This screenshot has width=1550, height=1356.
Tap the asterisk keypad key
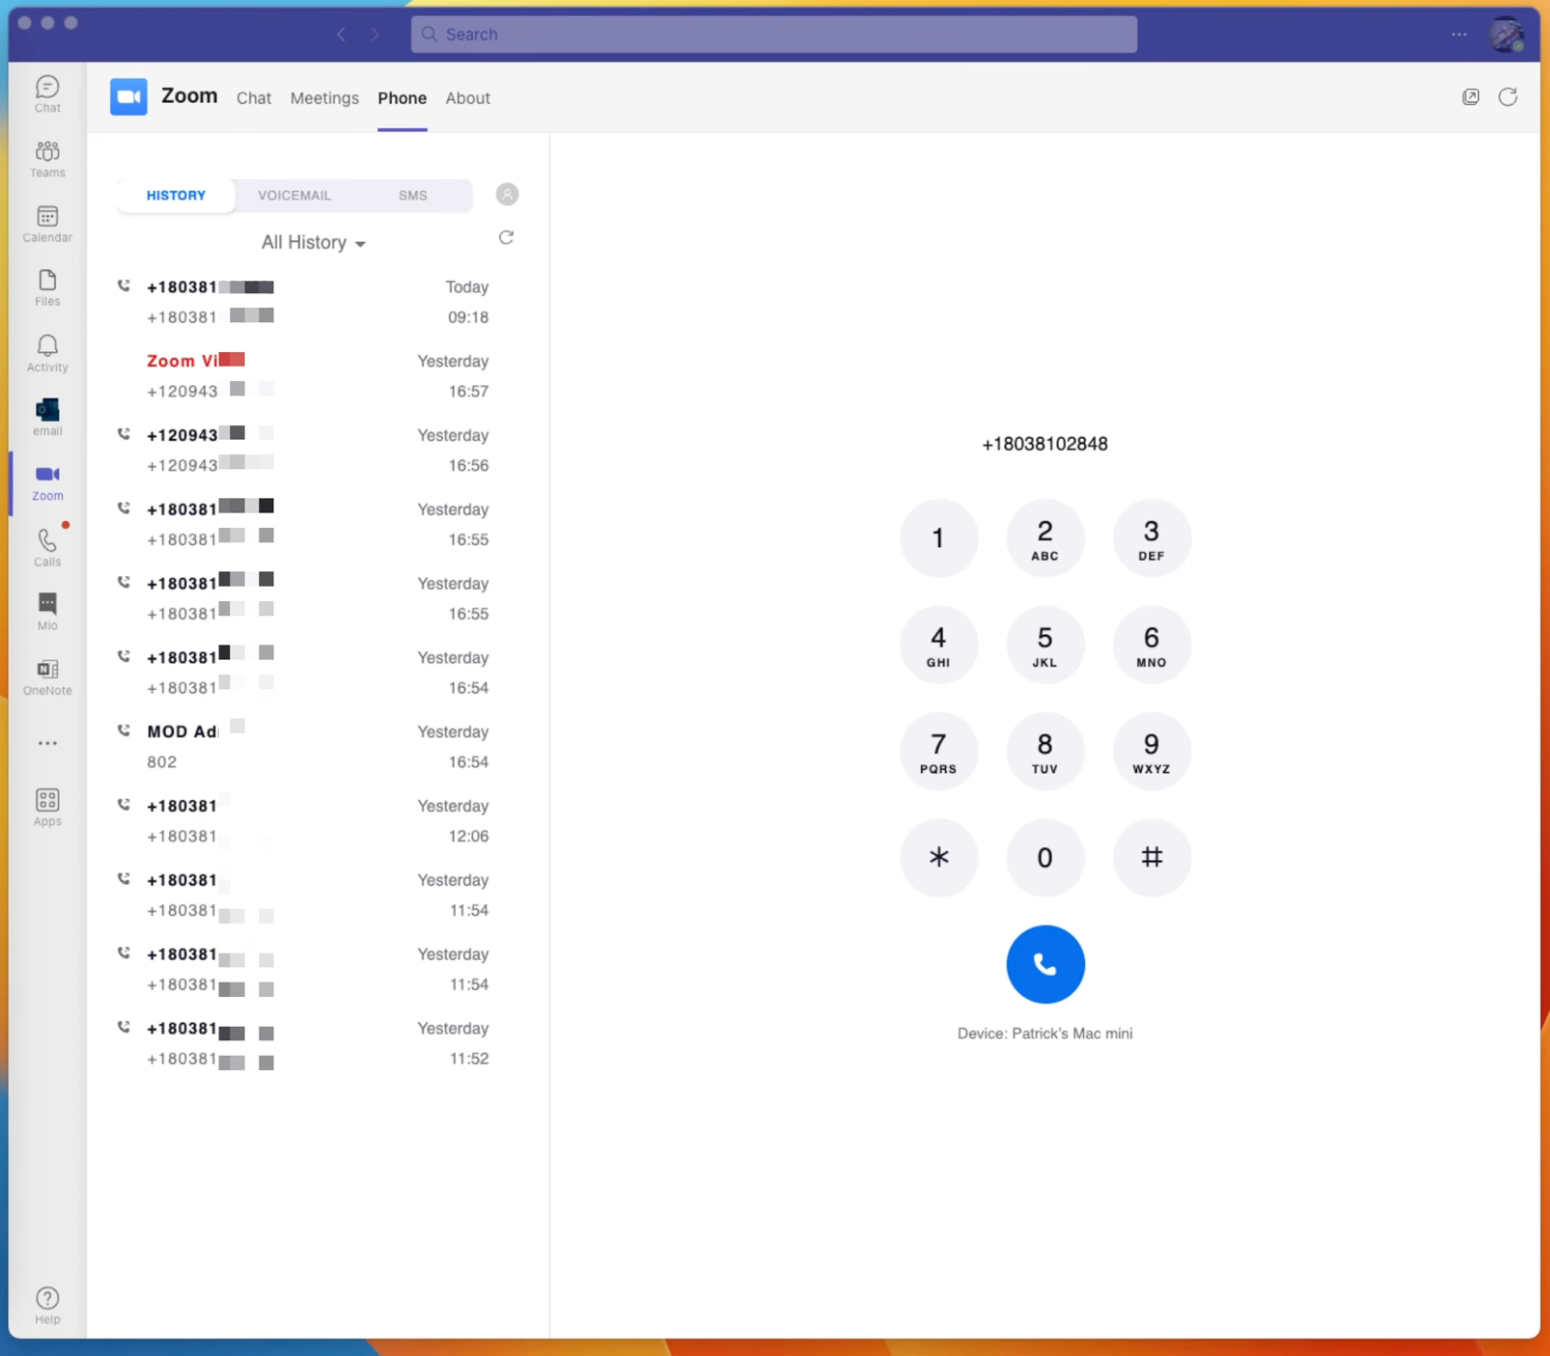938,858
